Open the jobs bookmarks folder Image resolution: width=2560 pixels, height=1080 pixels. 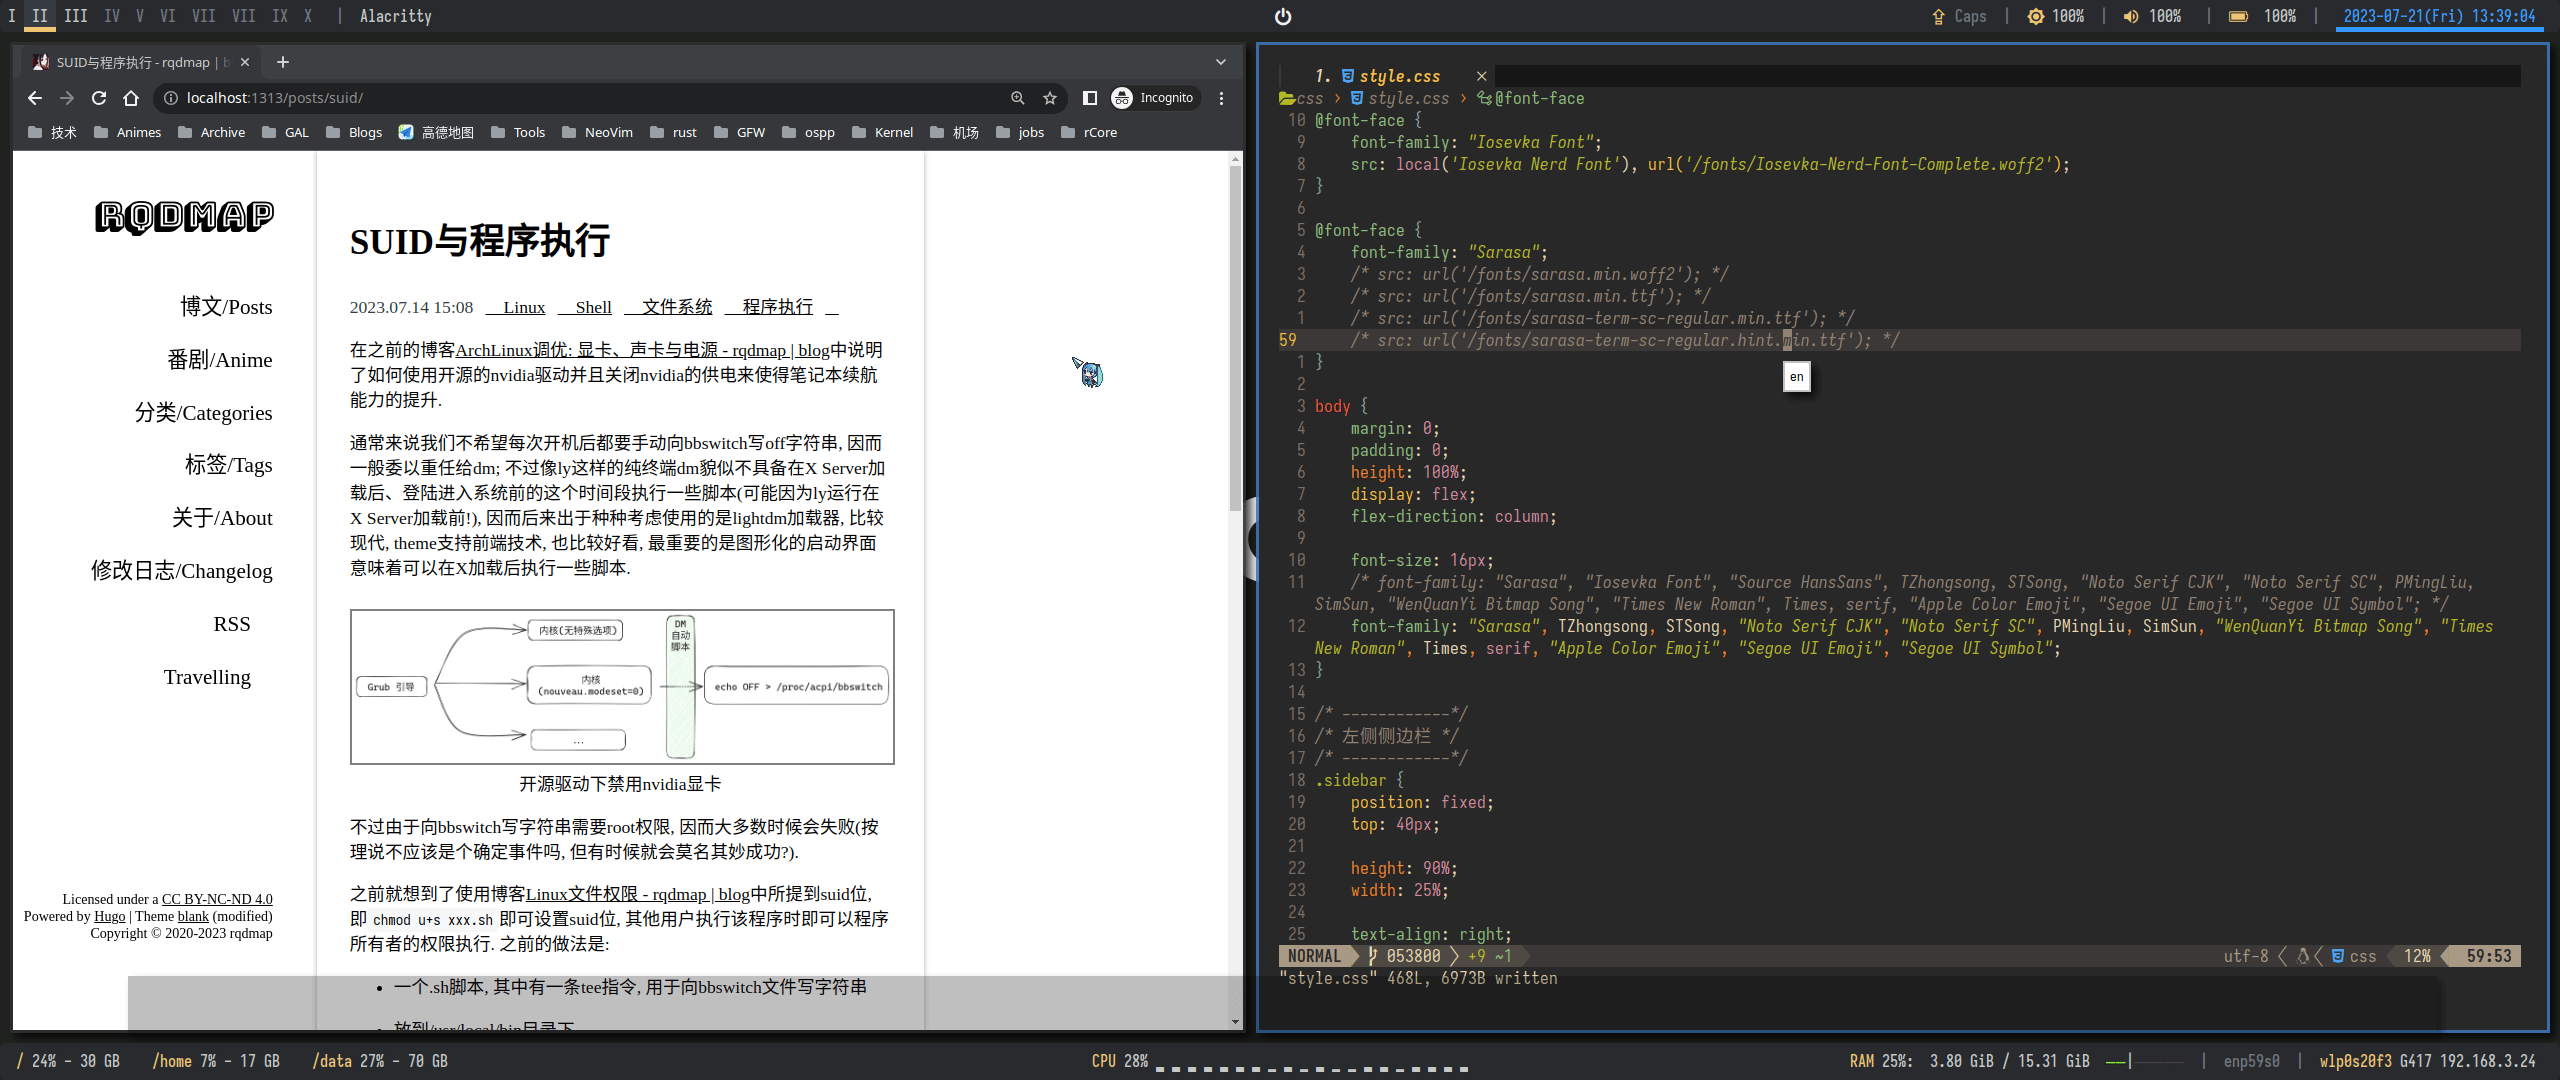click(1021, 132)
